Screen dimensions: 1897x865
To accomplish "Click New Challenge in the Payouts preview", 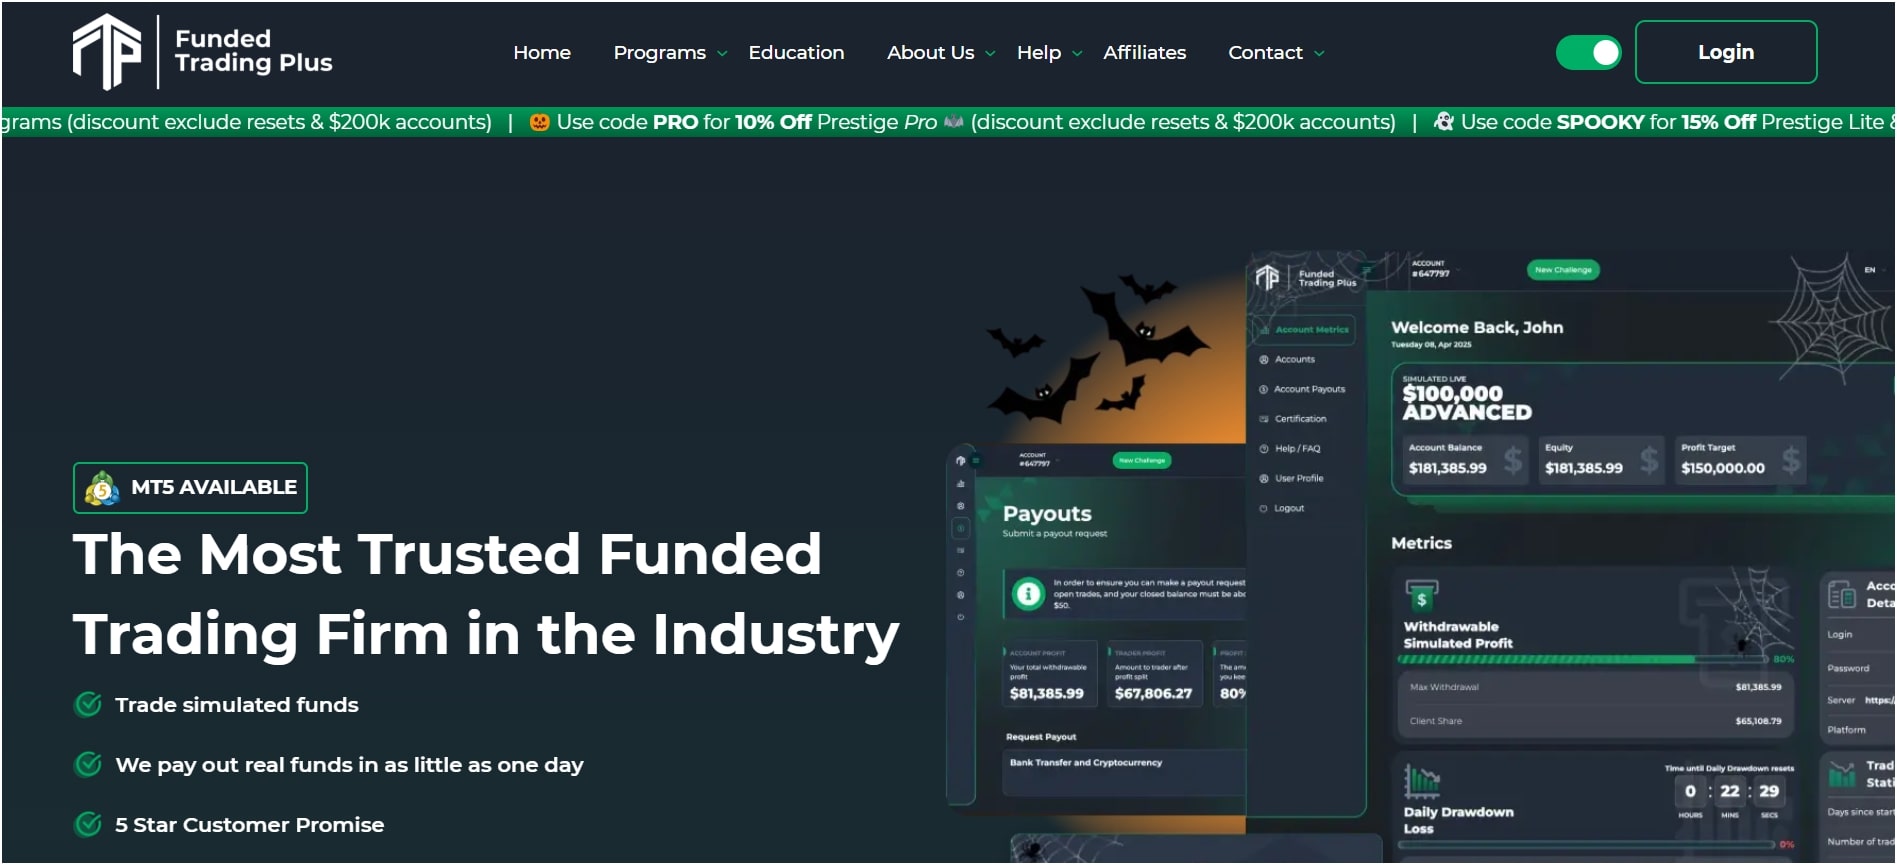I will (1142, 461).
